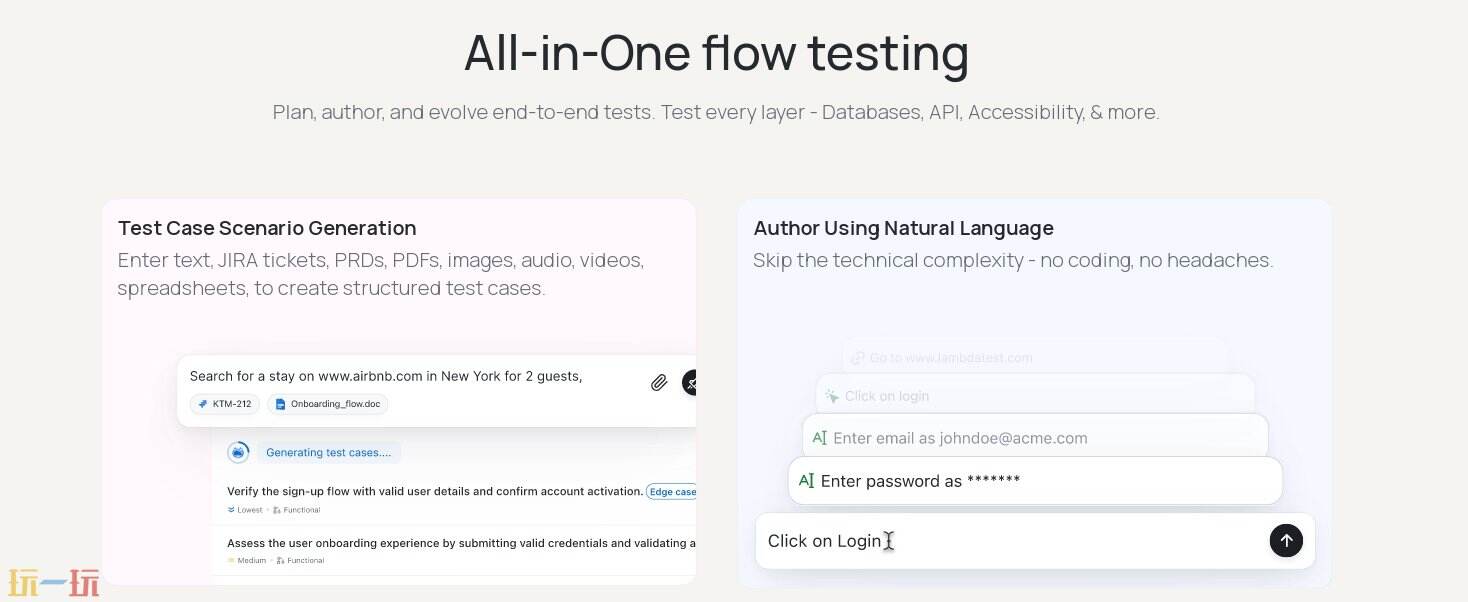Click the link icon beside Go to www.lambdatest.com
Screen dimensions: 1468x602
857,358
